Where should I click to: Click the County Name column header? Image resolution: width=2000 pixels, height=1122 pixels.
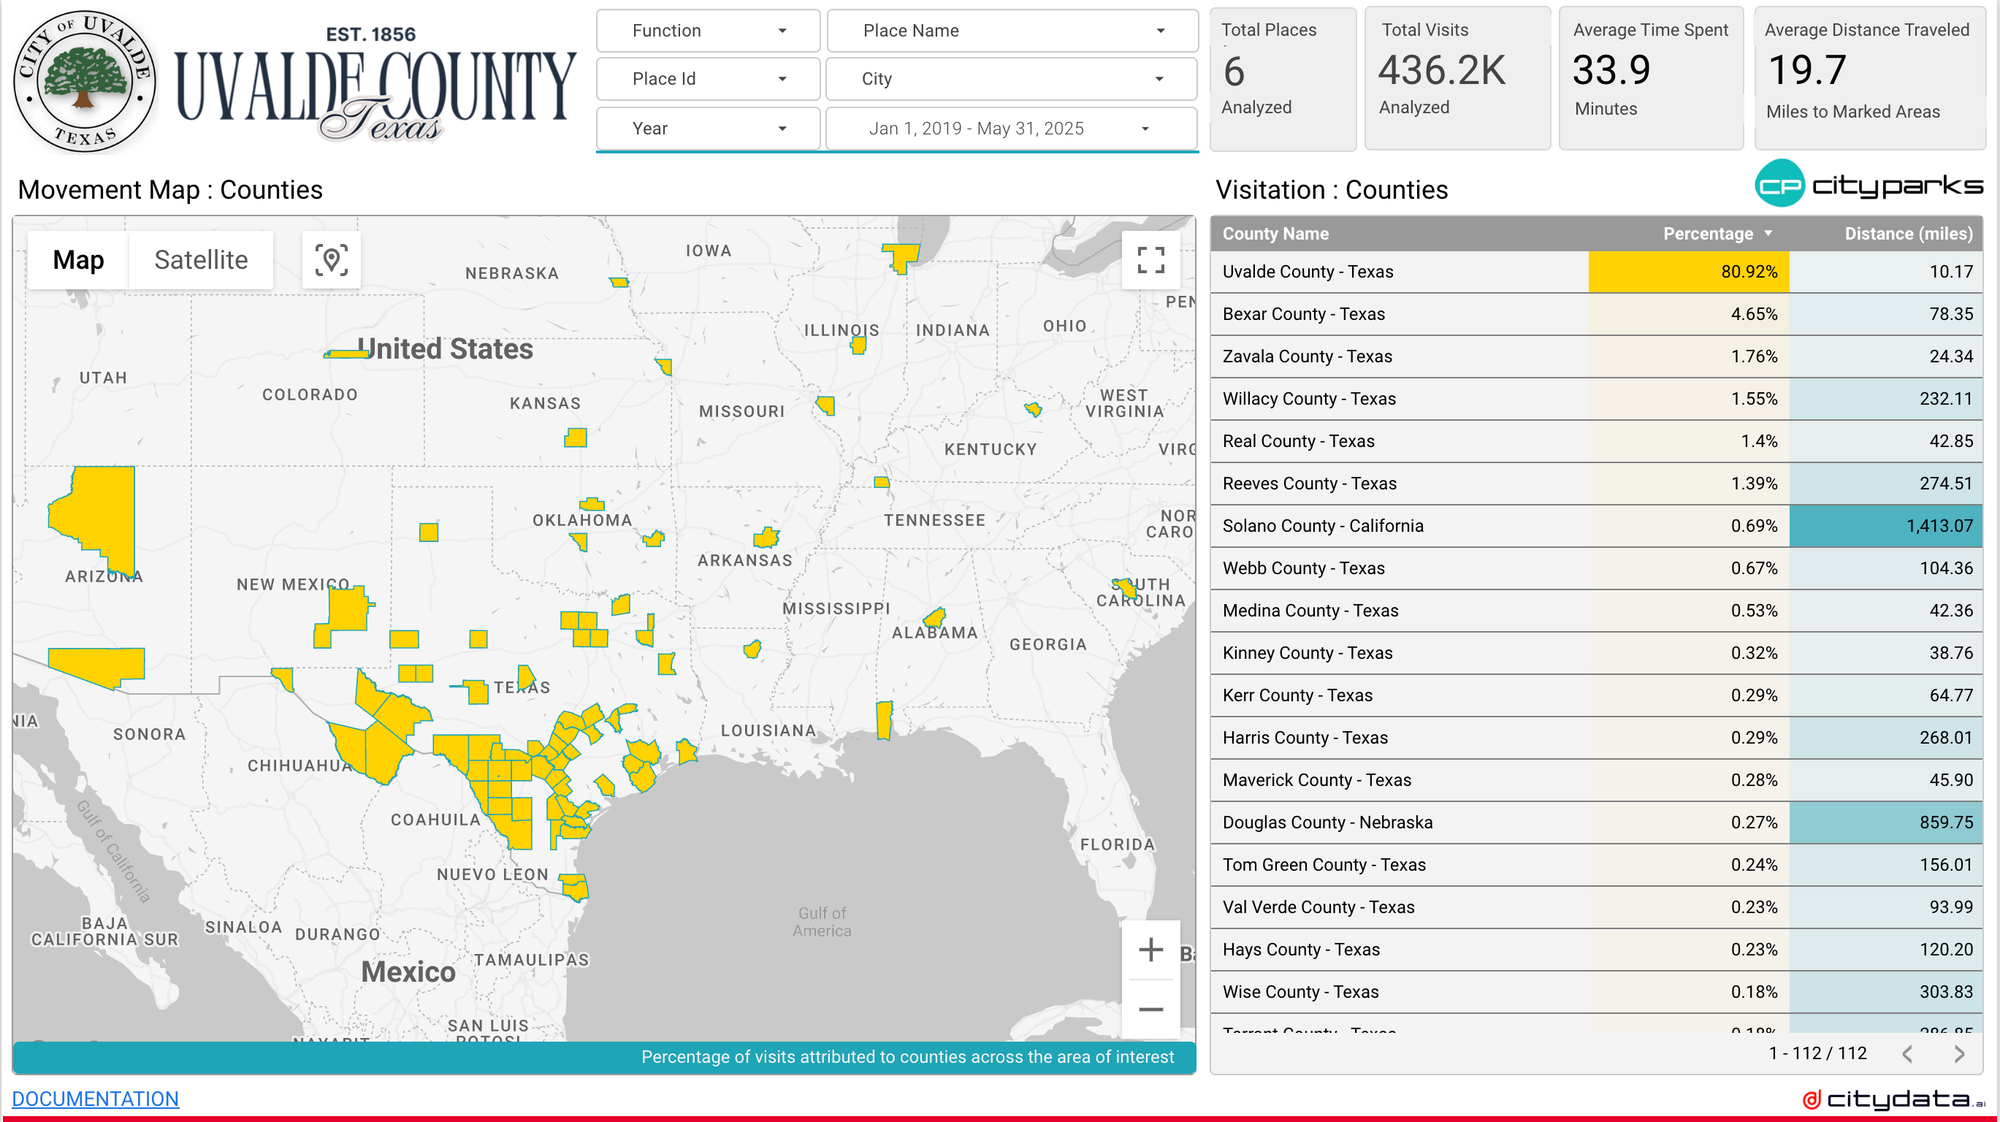1275,233
